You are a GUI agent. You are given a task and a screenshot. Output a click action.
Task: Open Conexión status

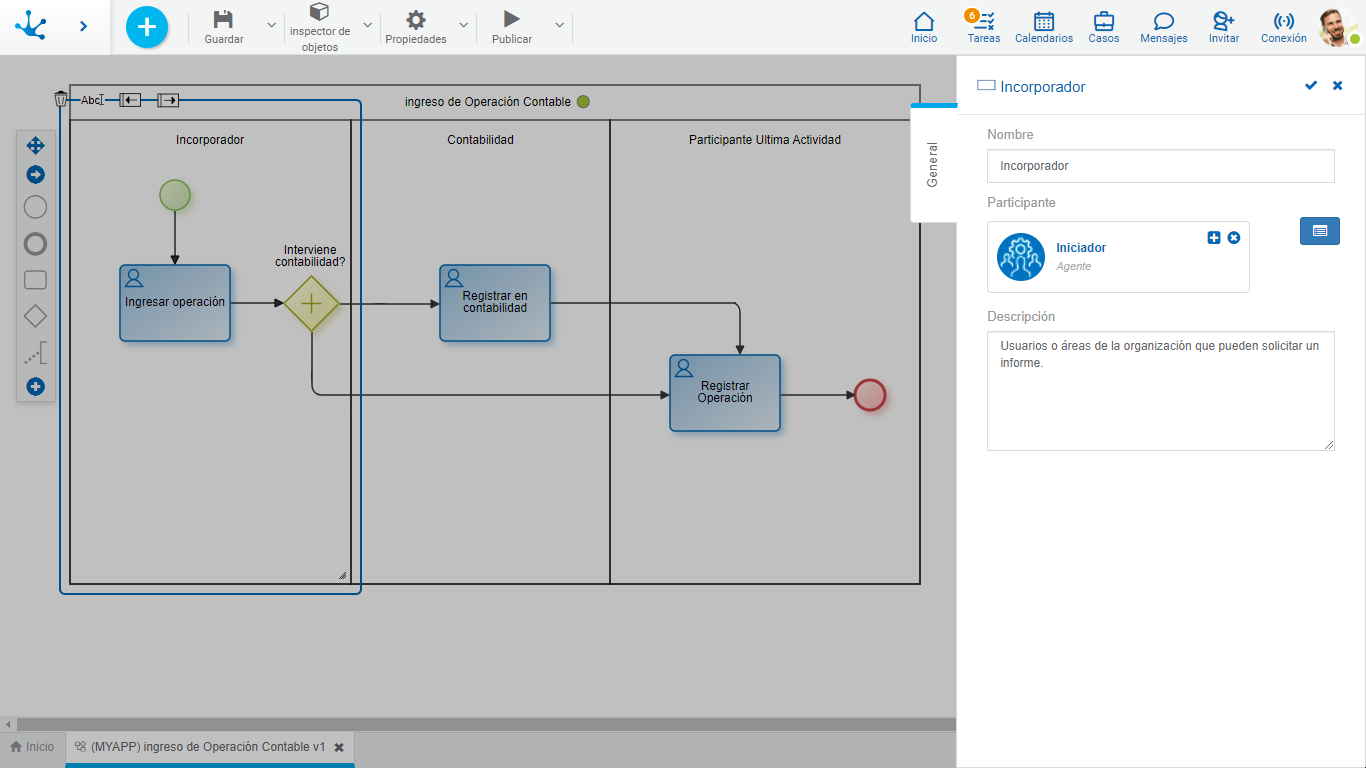point(1284,28)
